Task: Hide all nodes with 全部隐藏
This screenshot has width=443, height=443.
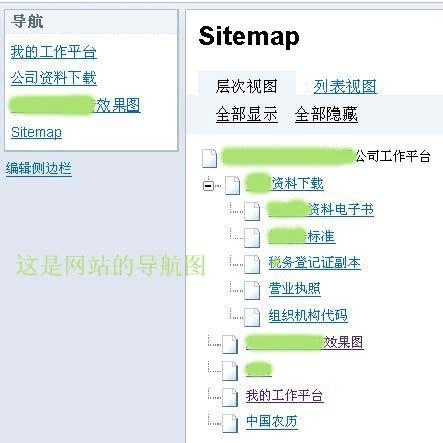Action: pyautogui.click(x=326, y=114)
